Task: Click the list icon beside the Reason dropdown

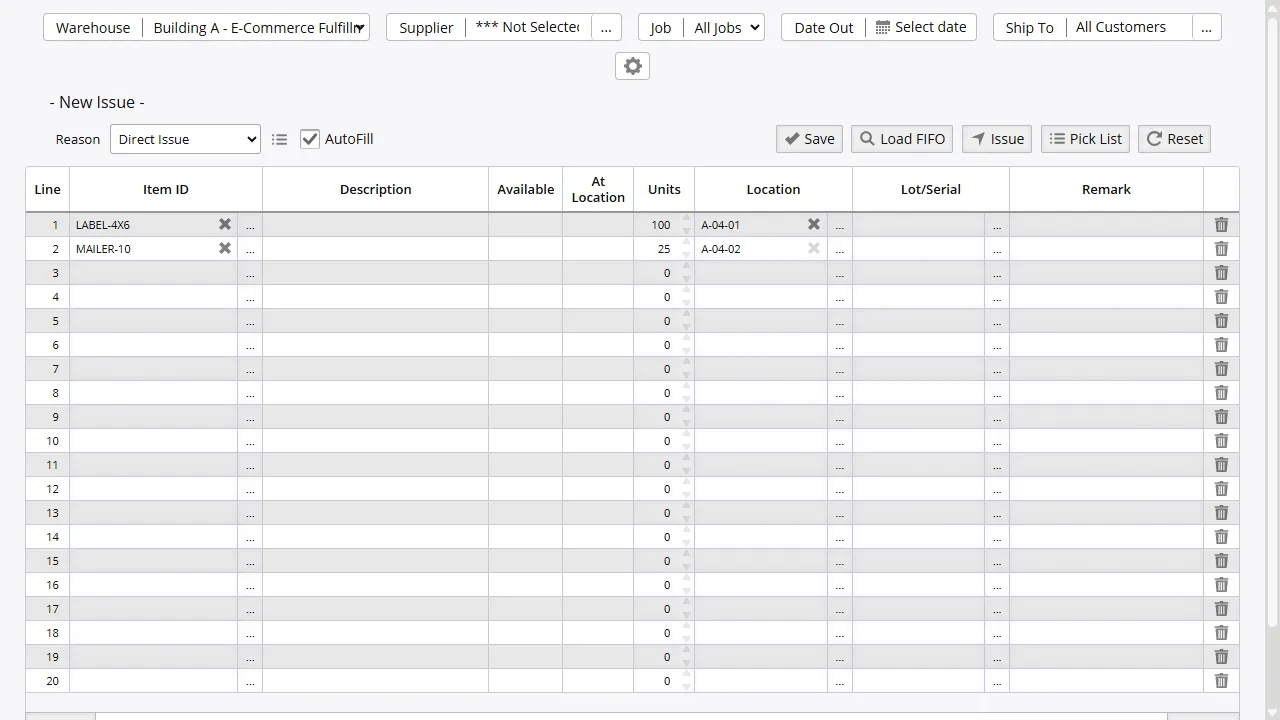Action: 279,139
